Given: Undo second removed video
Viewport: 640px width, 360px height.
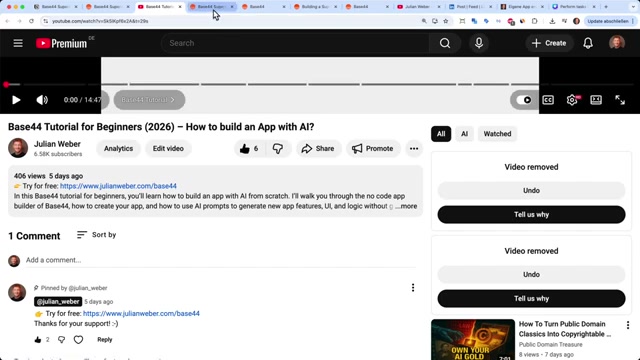Looking at the screenshot, I should (531, 275).
